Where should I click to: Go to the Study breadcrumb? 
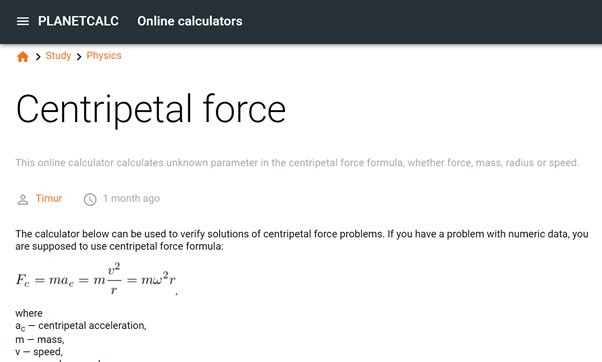58,56
